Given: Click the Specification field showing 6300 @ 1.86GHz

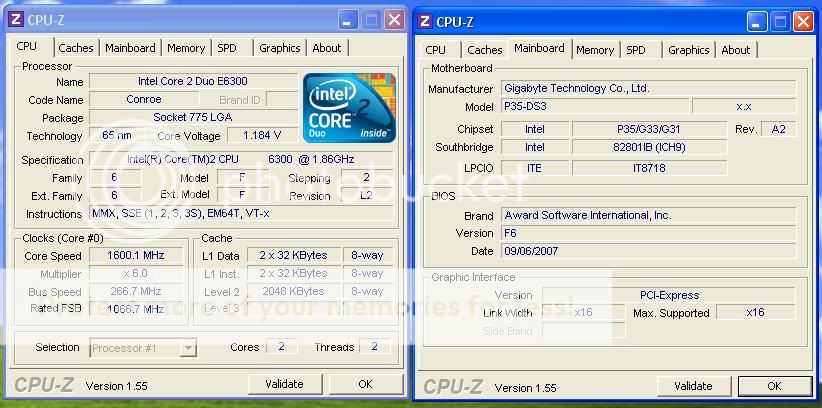Looking at the screenshot, I should click(x=241, y=159).
